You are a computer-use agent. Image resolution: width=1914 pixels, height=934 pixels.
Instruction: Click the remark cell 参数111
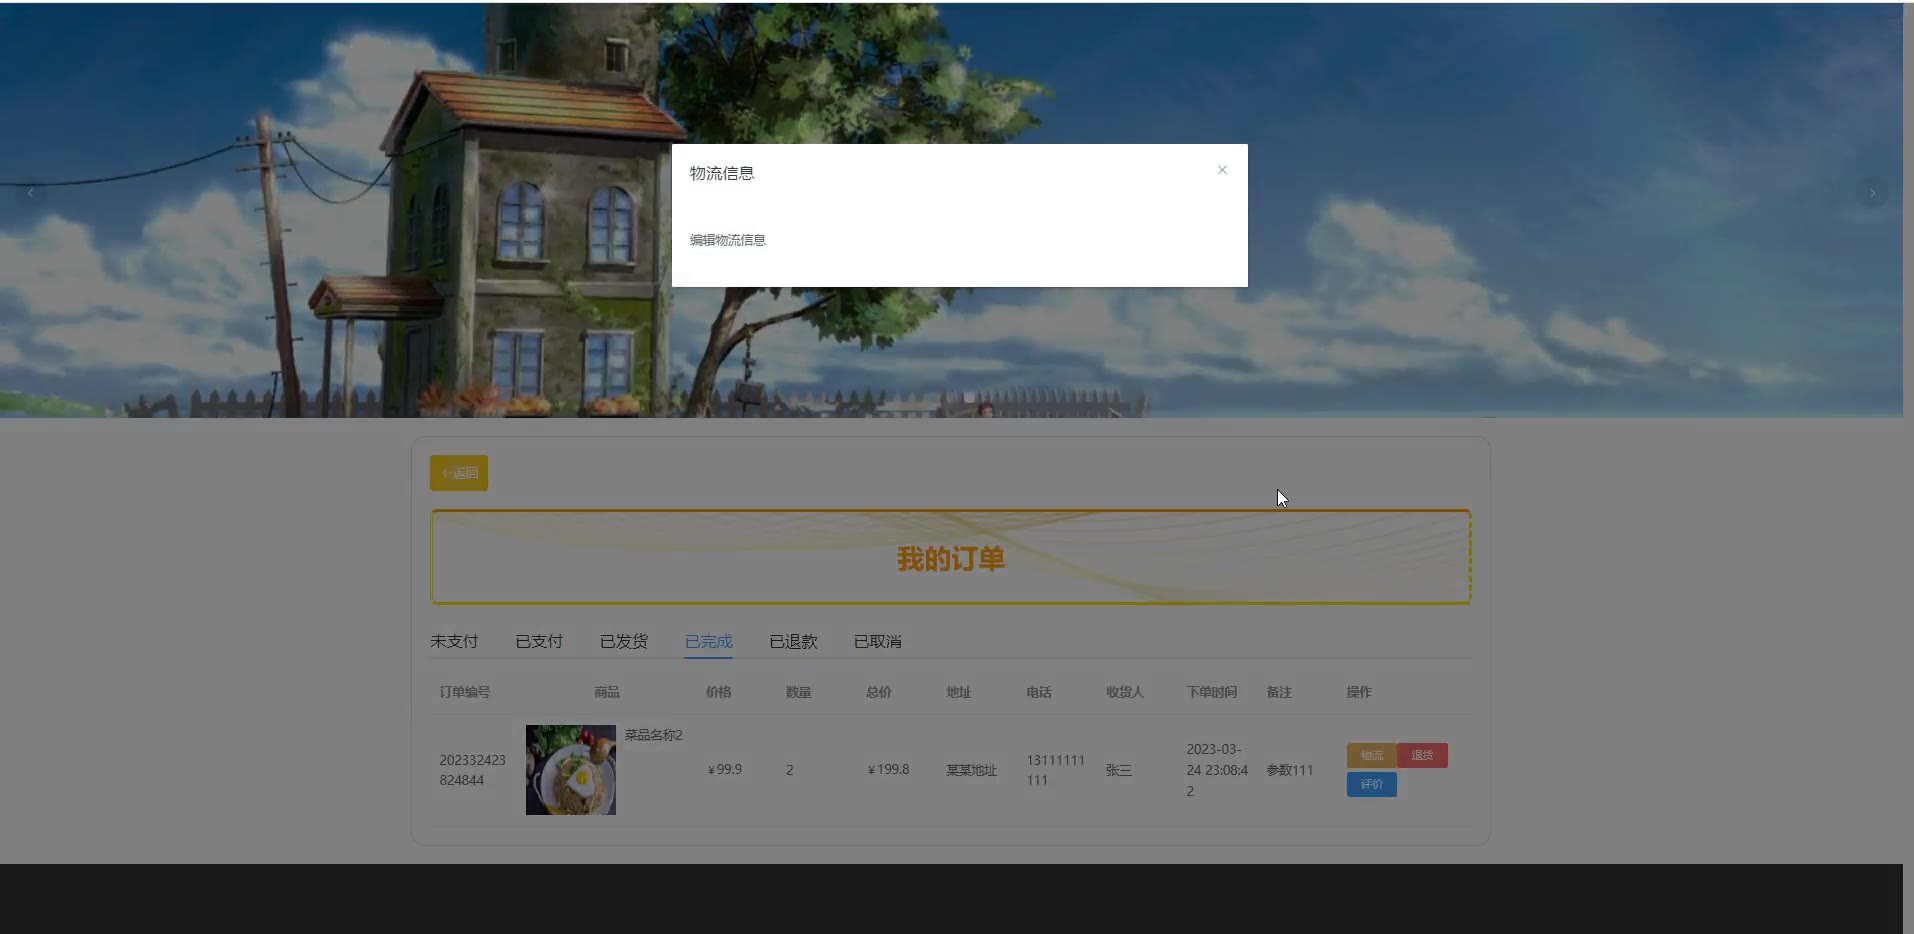pos(1290,770)
